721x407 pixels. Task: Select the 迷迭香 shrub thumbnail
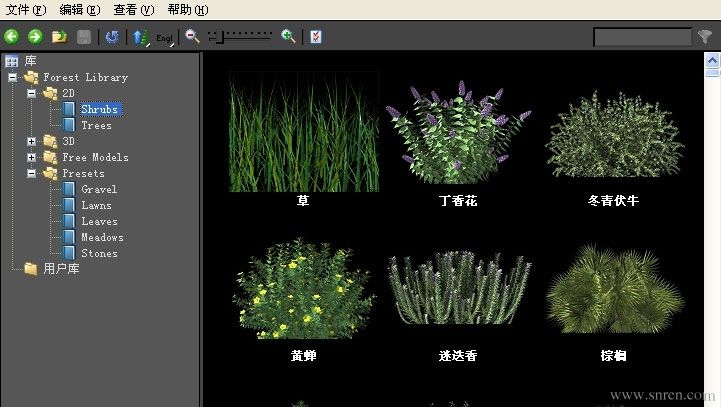[458, 287]
